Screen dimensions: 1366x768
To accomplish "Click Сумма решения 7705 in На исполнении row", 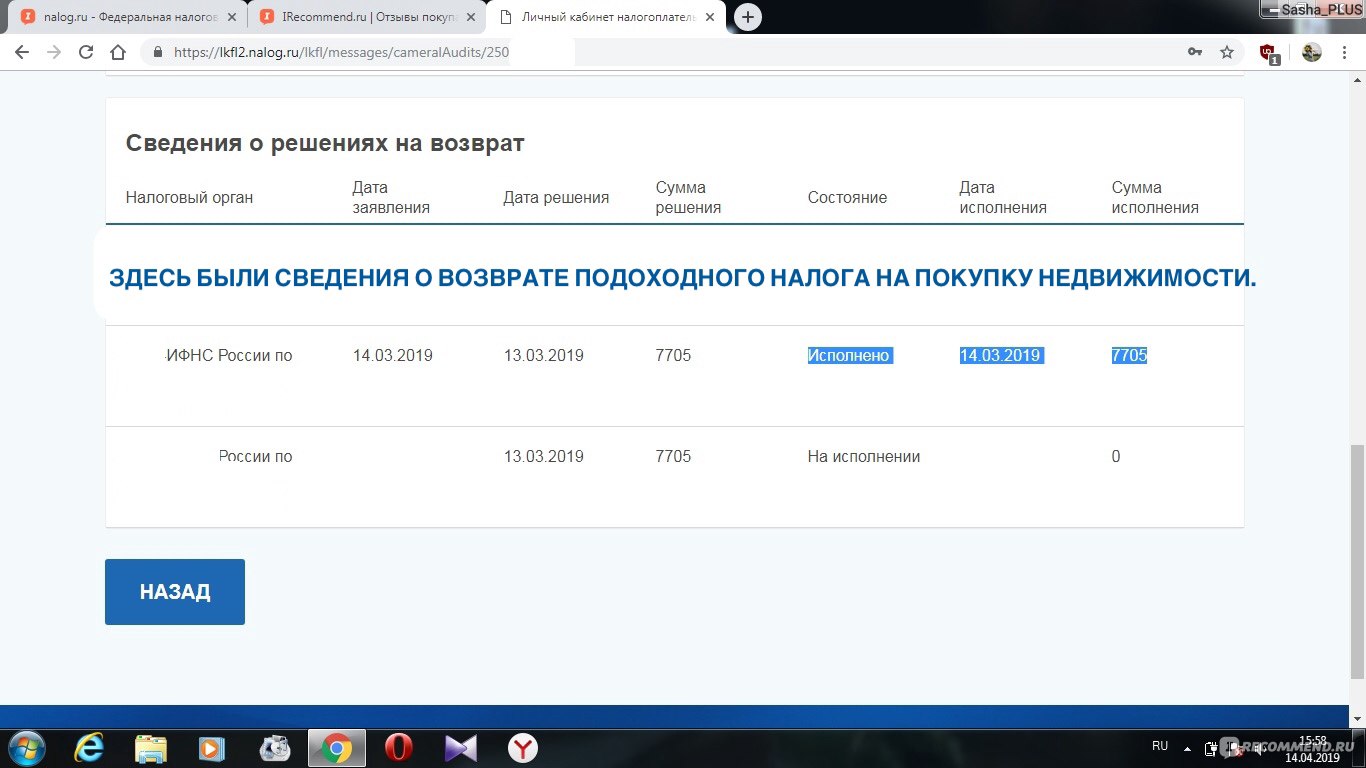I will 673,457.
